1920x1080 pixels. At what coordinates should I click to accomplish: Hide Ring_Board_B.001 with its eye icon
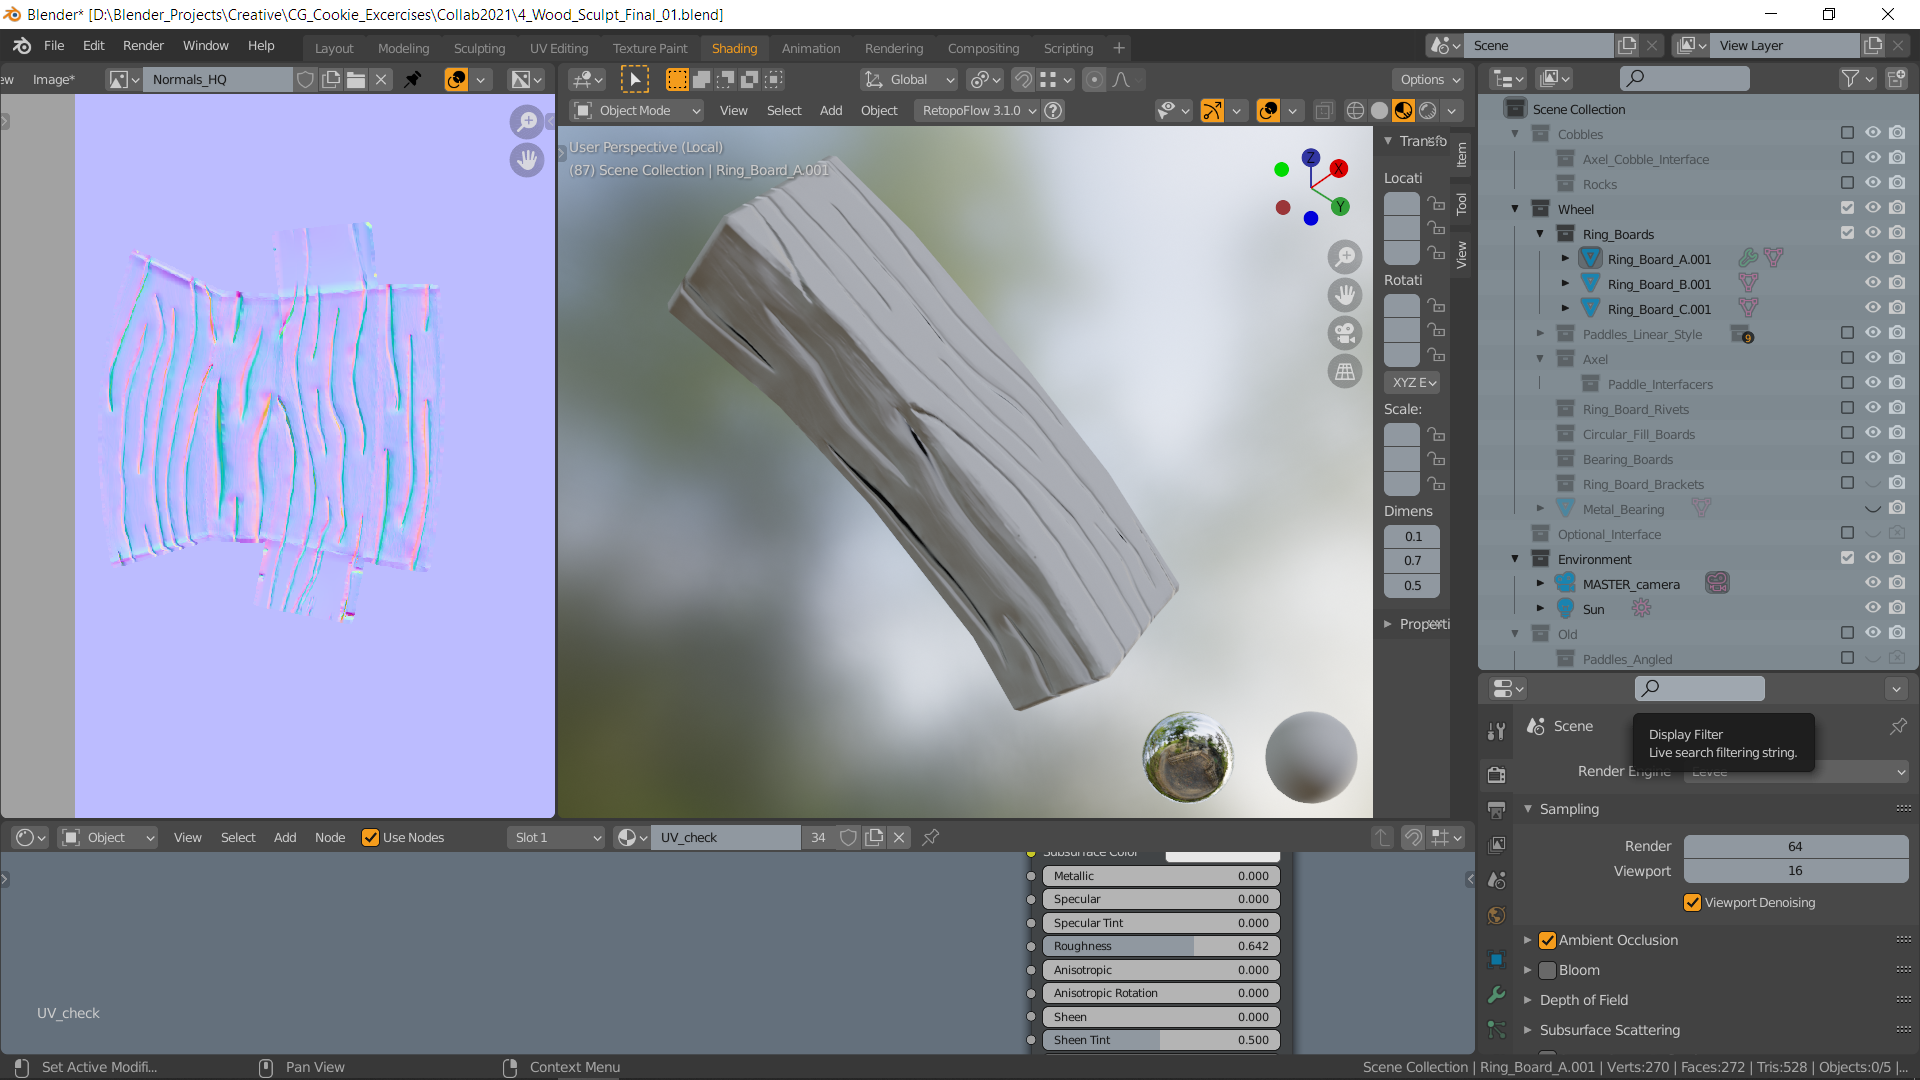click(1872, 284)
